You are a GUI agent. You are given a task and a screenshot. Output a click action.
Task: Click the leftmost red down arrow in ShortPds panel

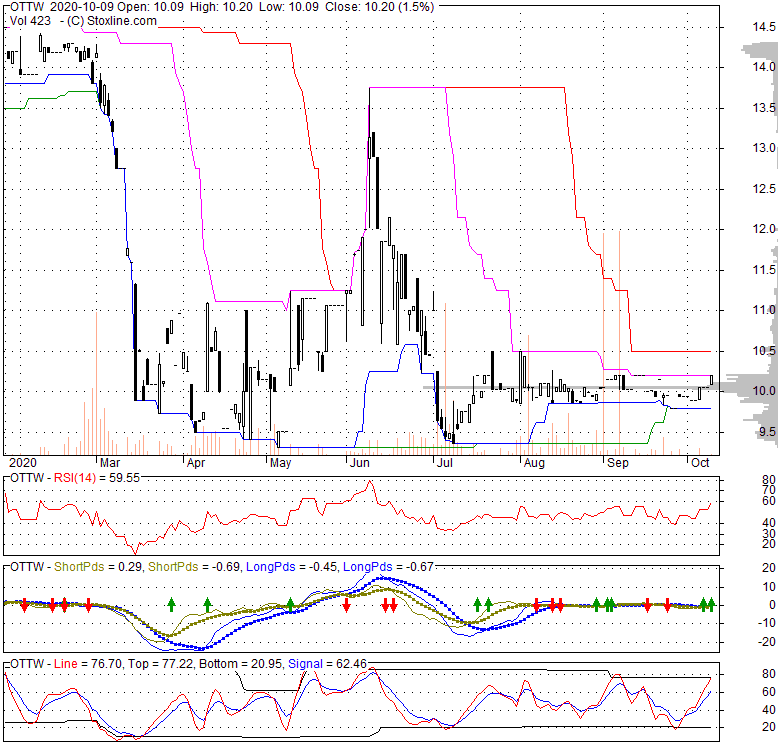pyautogui.click(x=24, y=606)
